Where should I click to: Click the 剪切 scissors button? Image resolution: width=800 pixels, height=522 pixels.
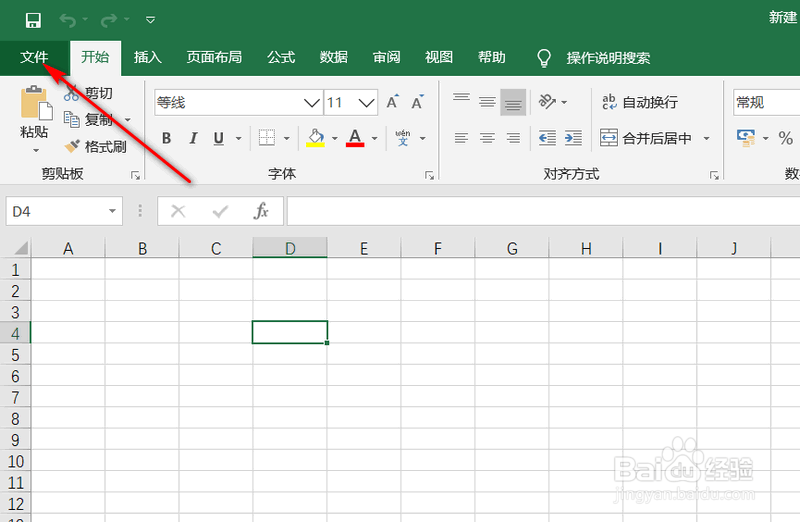click(88, 93)
